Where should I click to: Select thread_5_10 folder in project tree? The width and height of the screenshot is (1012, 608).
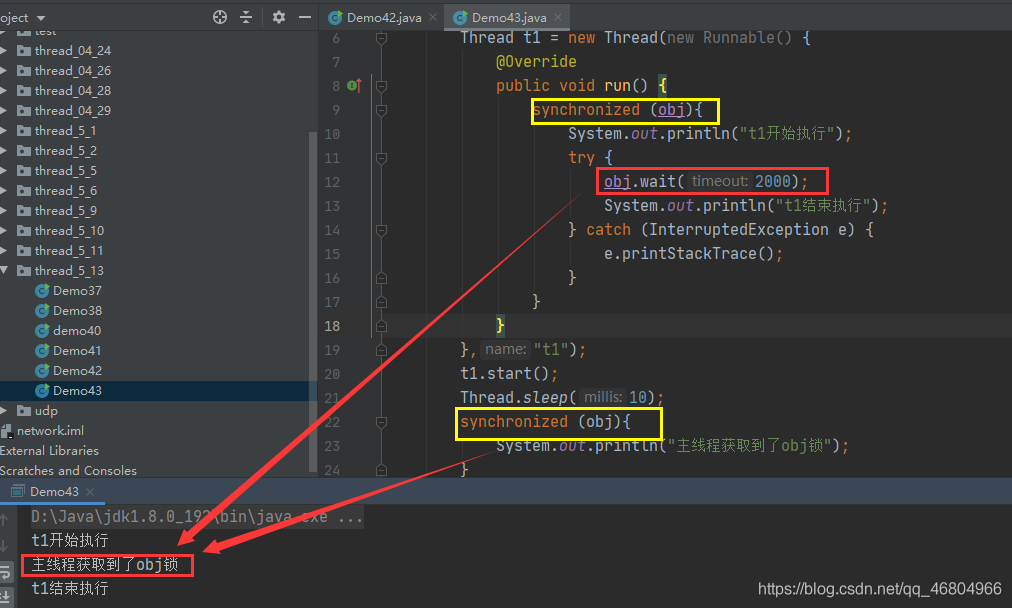[x=69, y=230]
